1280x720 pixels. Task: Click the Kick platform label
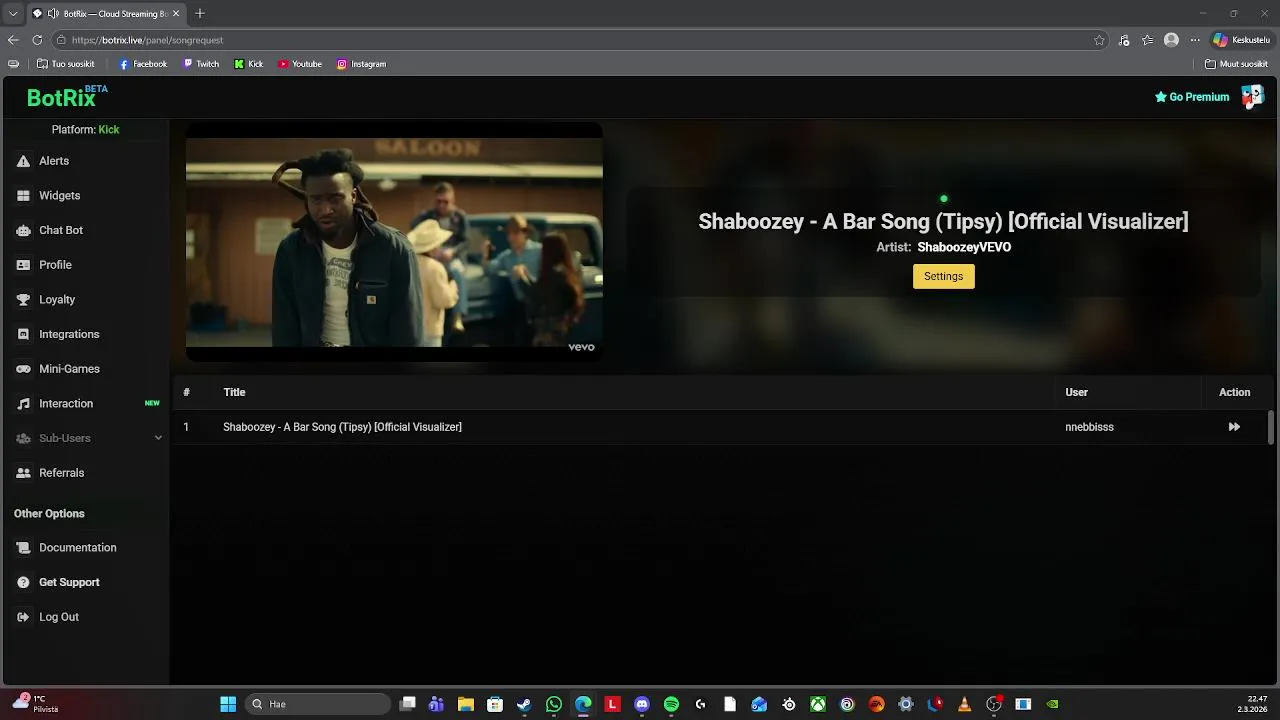tap(108, 130)
